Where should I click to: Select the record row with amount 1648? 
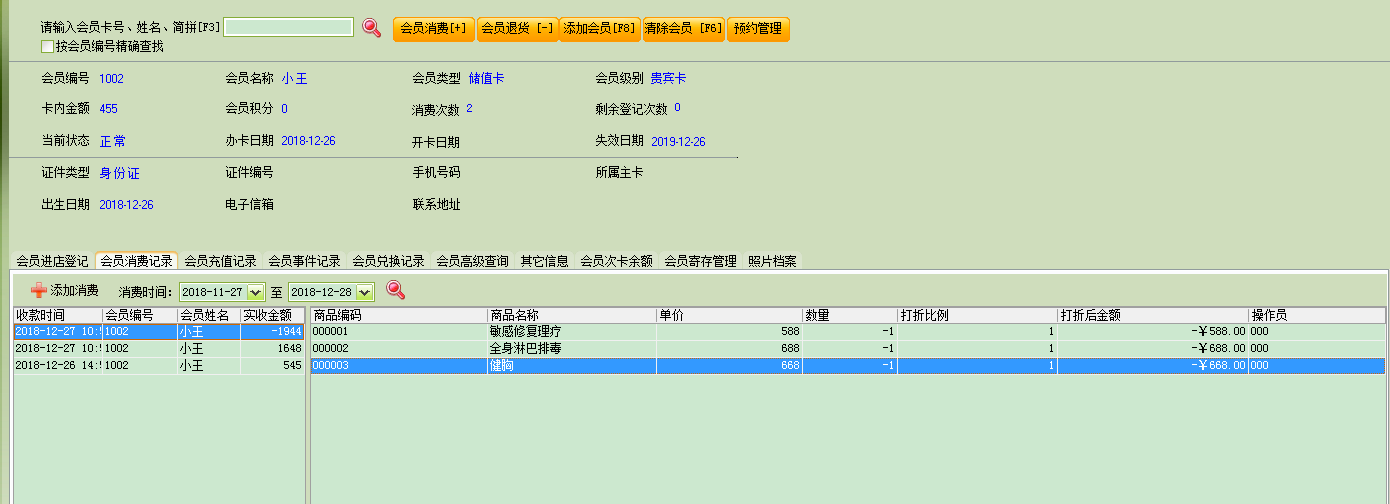point(159,348)
